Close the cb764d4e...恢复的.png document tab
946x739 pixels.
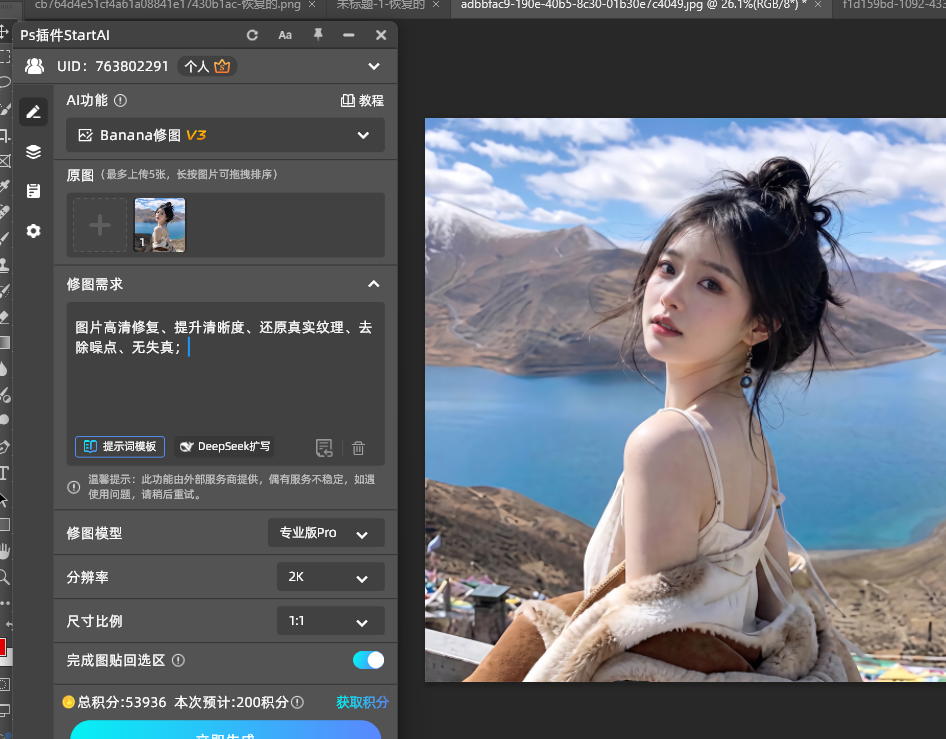coord(312,5)
